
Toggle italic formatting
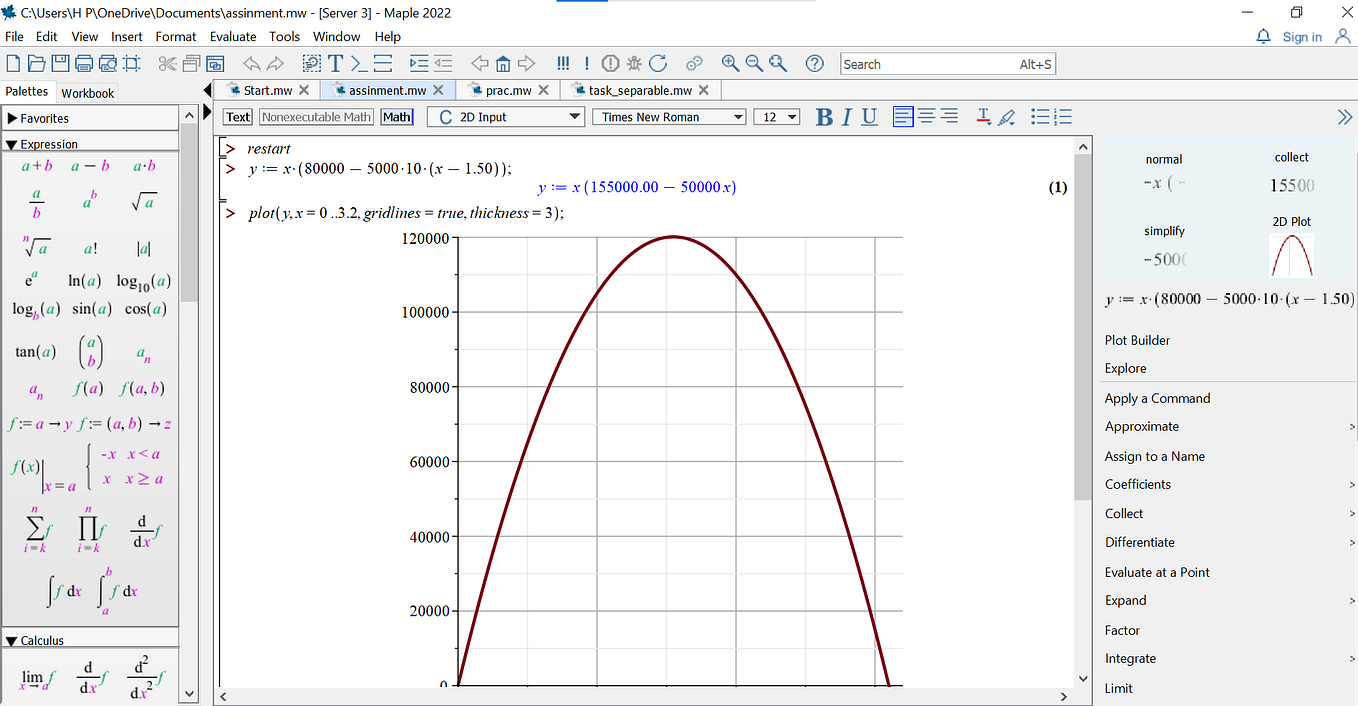tap(845, 117)
